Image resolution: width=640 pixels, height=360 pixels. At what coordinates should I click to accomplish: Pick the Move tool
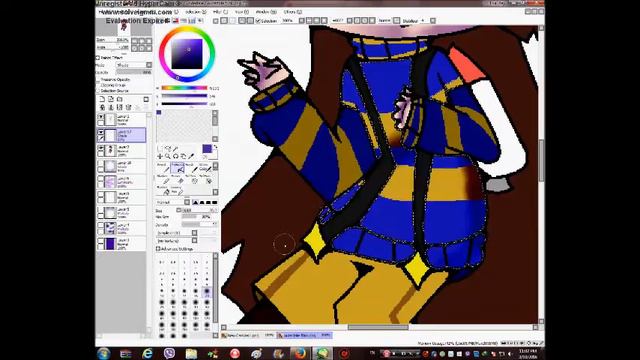160,156
